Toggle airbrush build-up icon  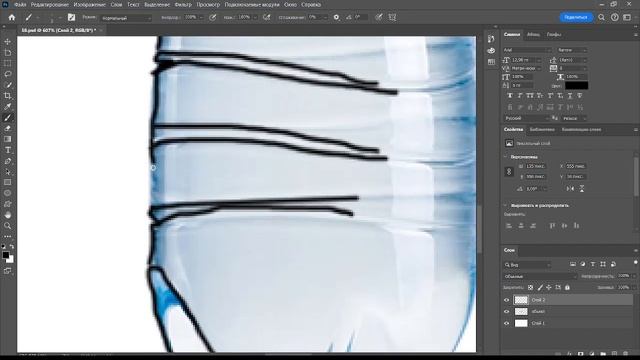(267, 18)
